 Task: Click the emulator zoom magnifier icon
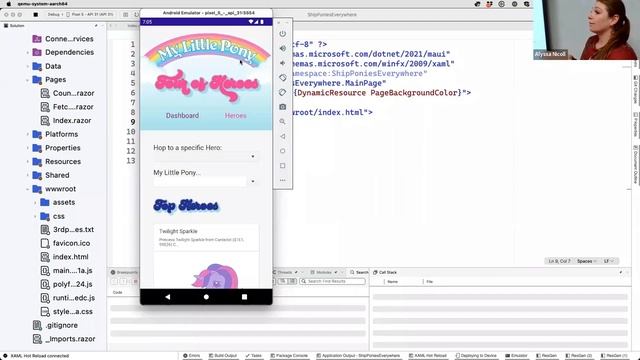[x=282, y=122]
